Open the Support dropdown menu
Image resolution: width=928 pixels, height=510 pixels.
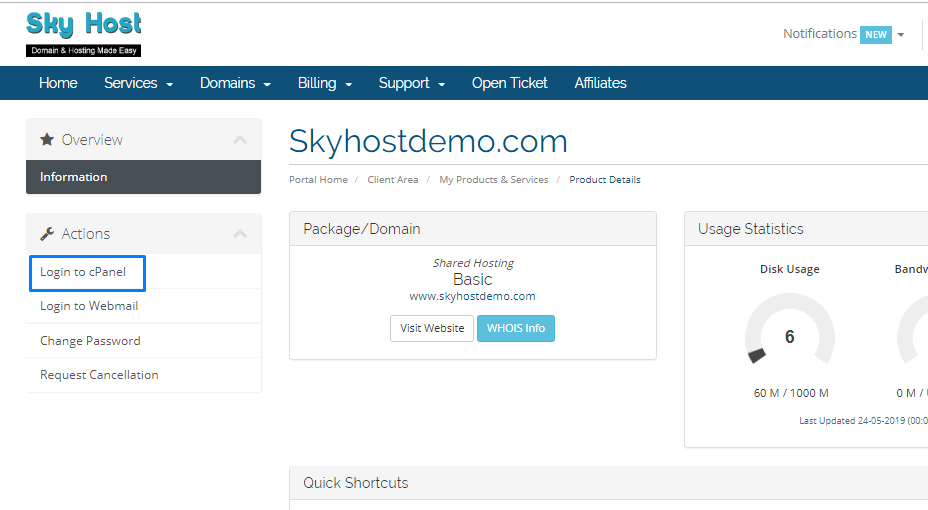(411, 83)
